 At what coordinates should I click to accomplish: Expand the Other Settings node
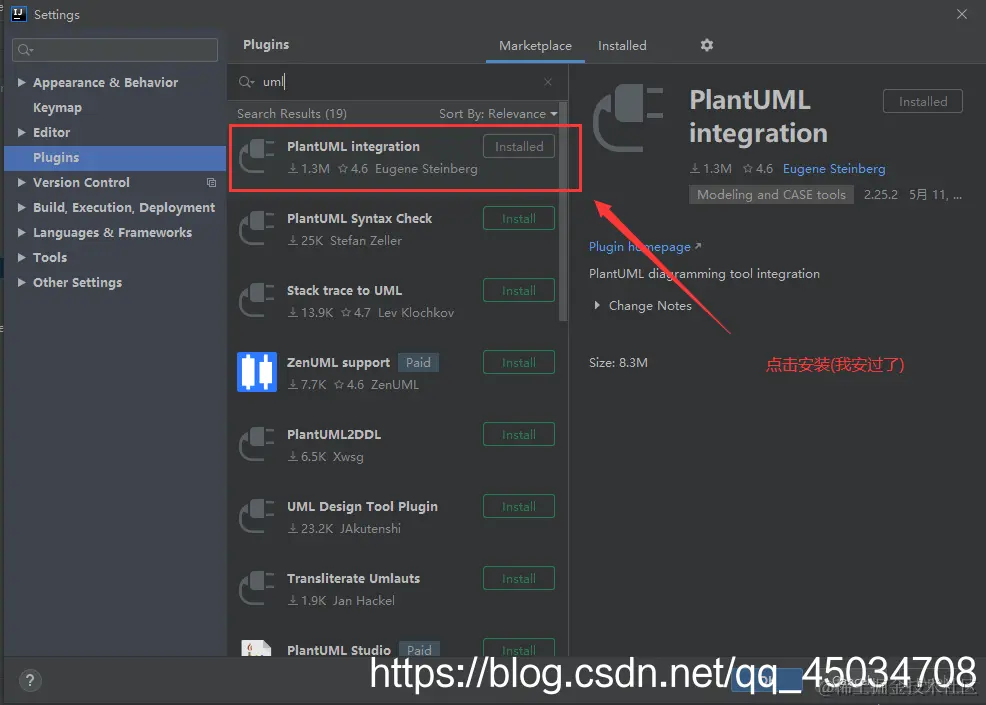21,282
